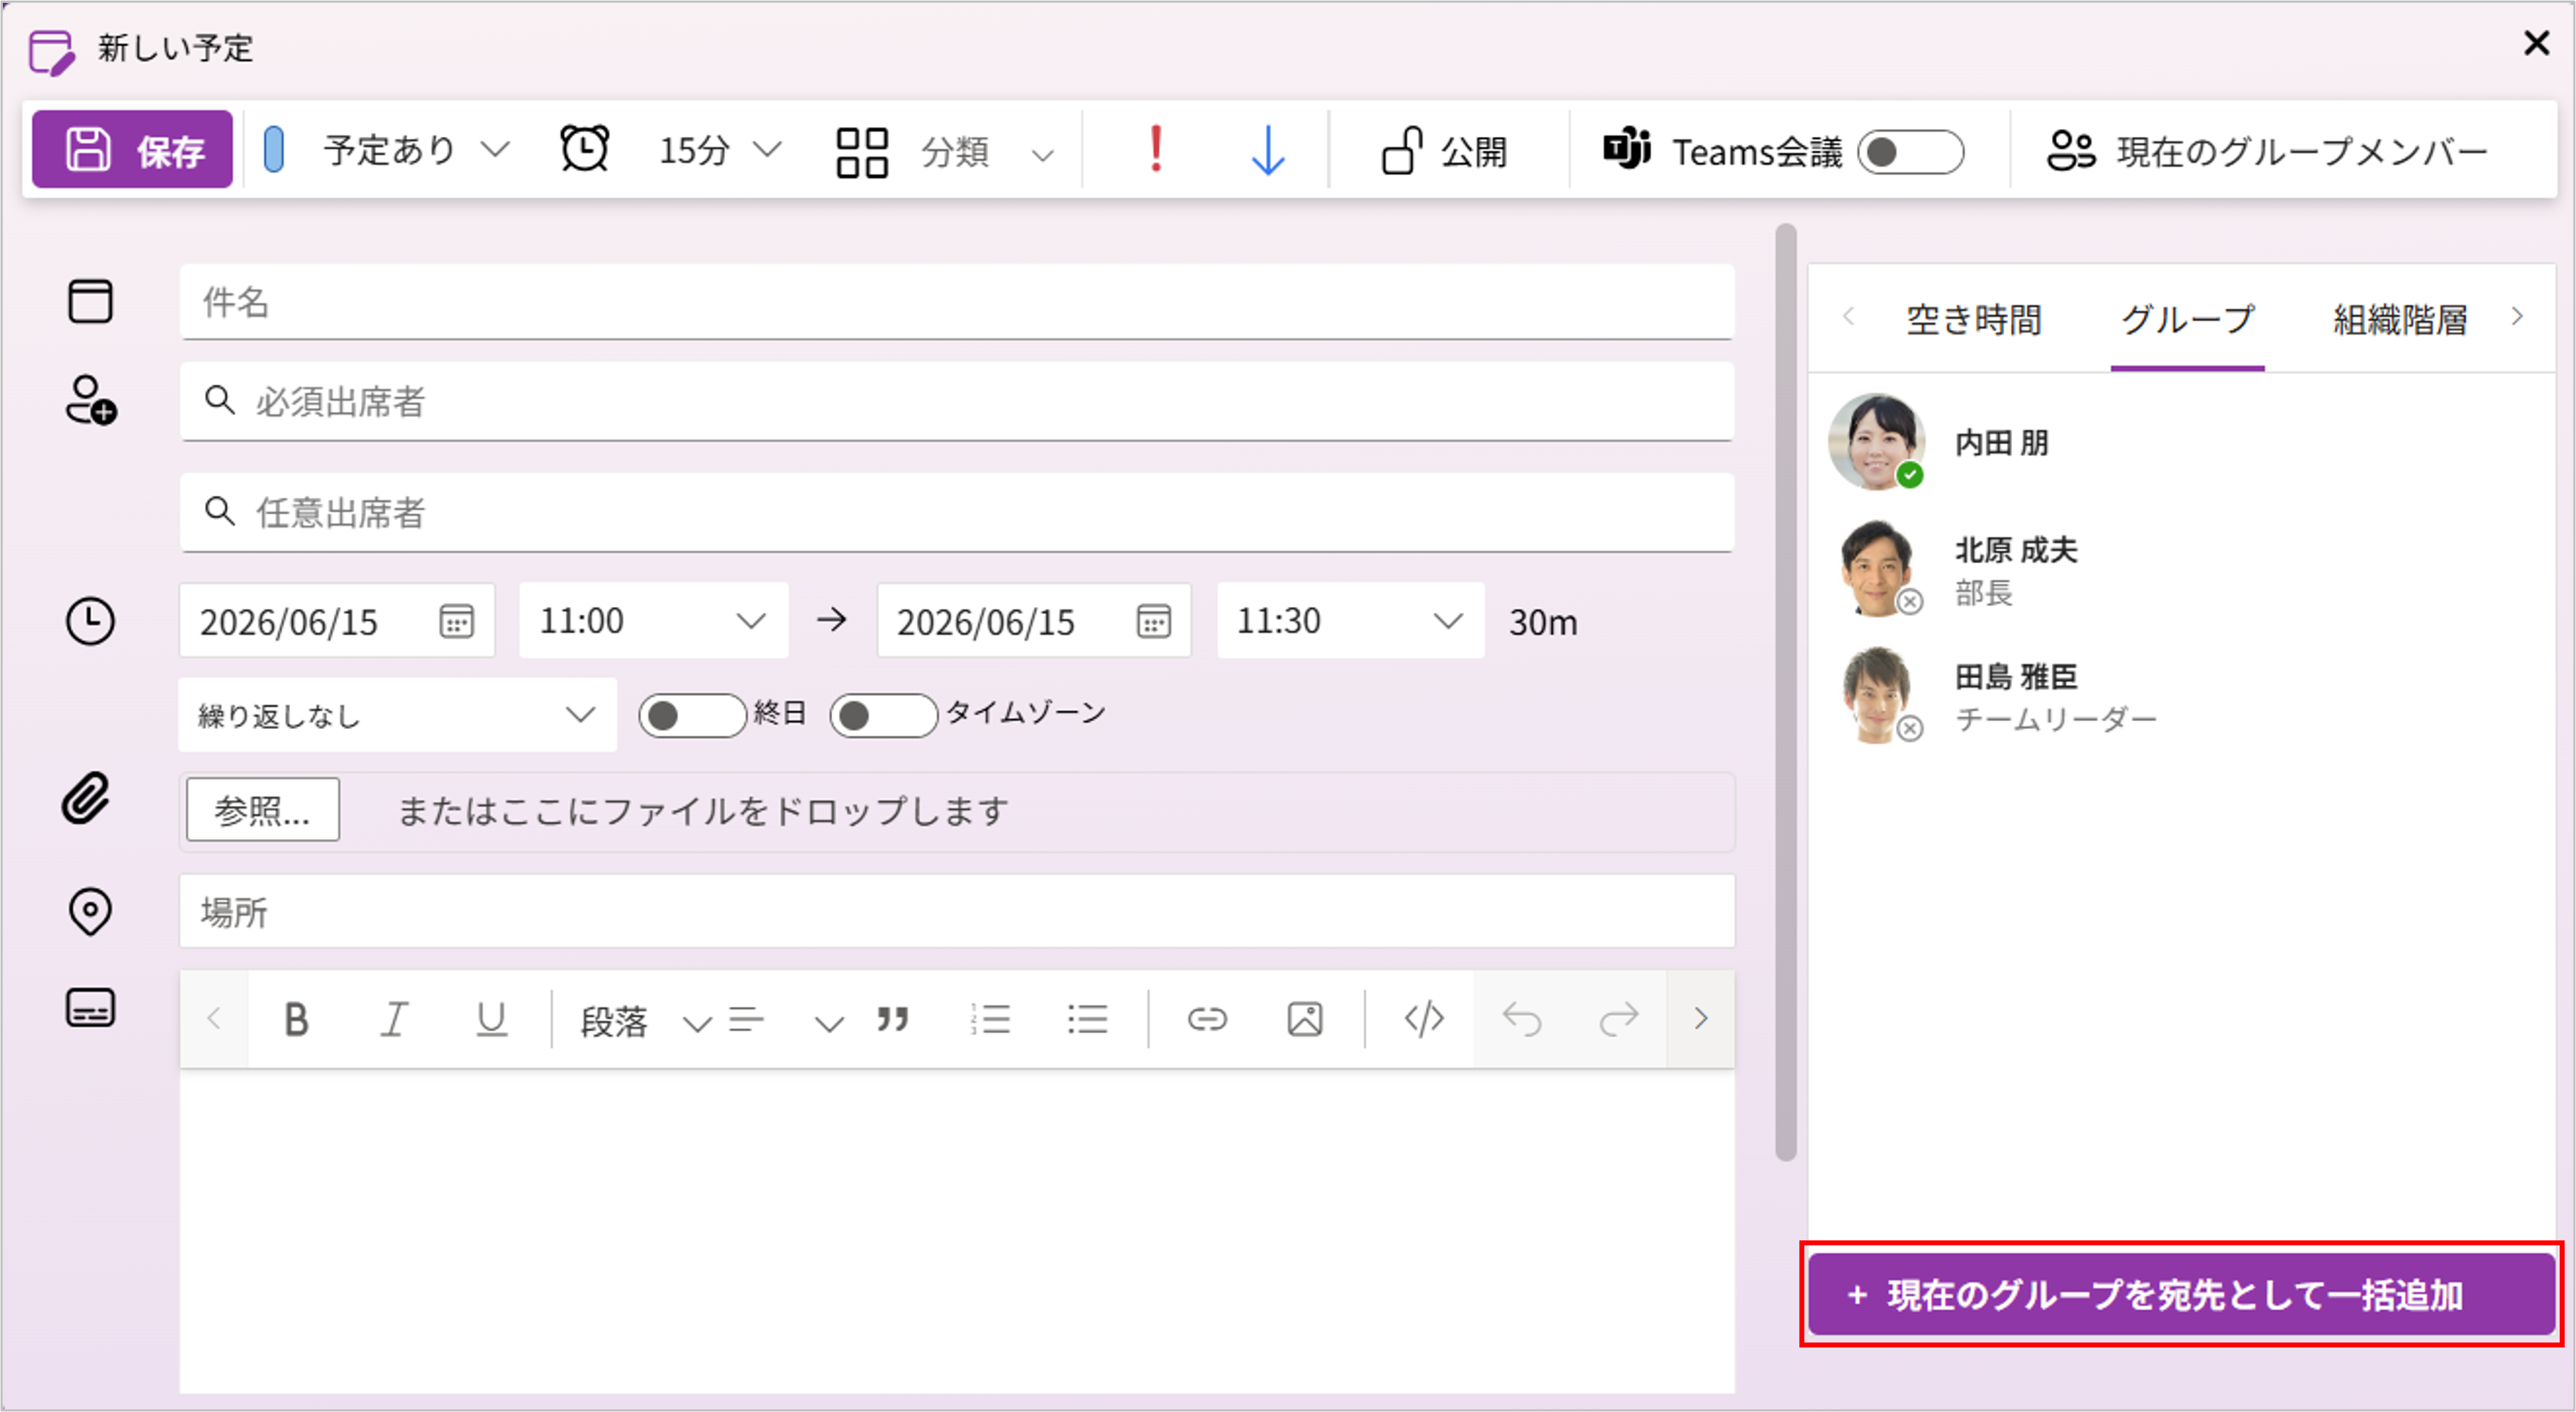Viewport: 2576px width, 1412px height.
Task: Click the blue status color indicator
Action: (274, 150)
